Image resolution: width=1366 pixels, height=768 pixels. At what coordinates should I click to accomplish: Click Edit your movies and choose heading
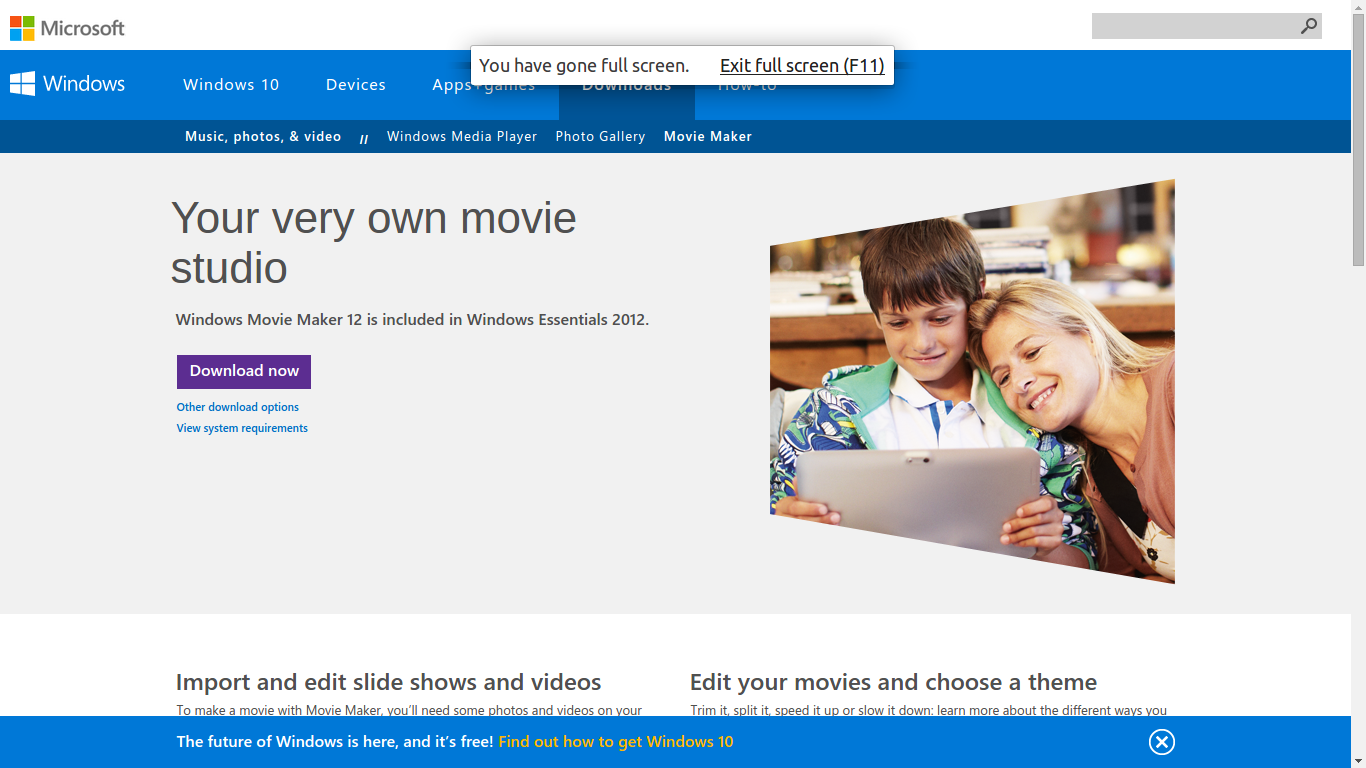coord(893,682)
